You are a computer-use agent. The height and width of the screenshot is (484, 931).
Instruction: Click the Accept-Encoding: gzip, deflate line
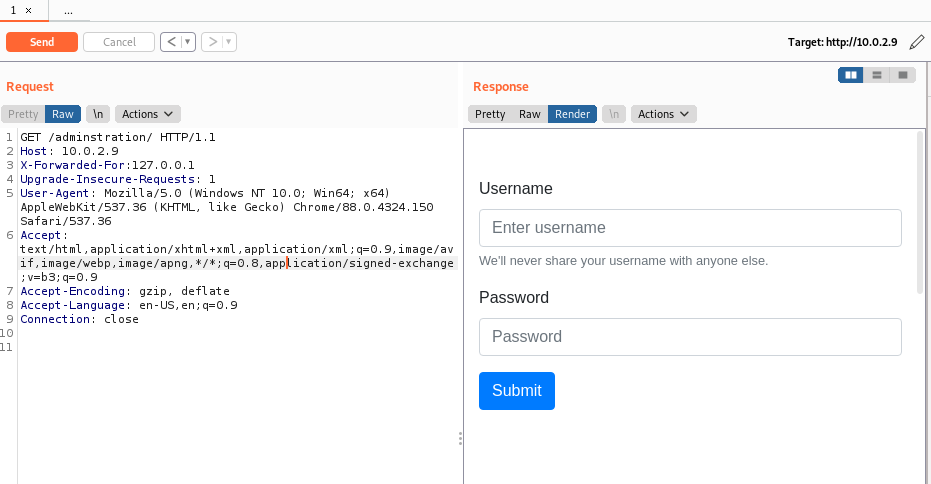(x=125, y=291)
